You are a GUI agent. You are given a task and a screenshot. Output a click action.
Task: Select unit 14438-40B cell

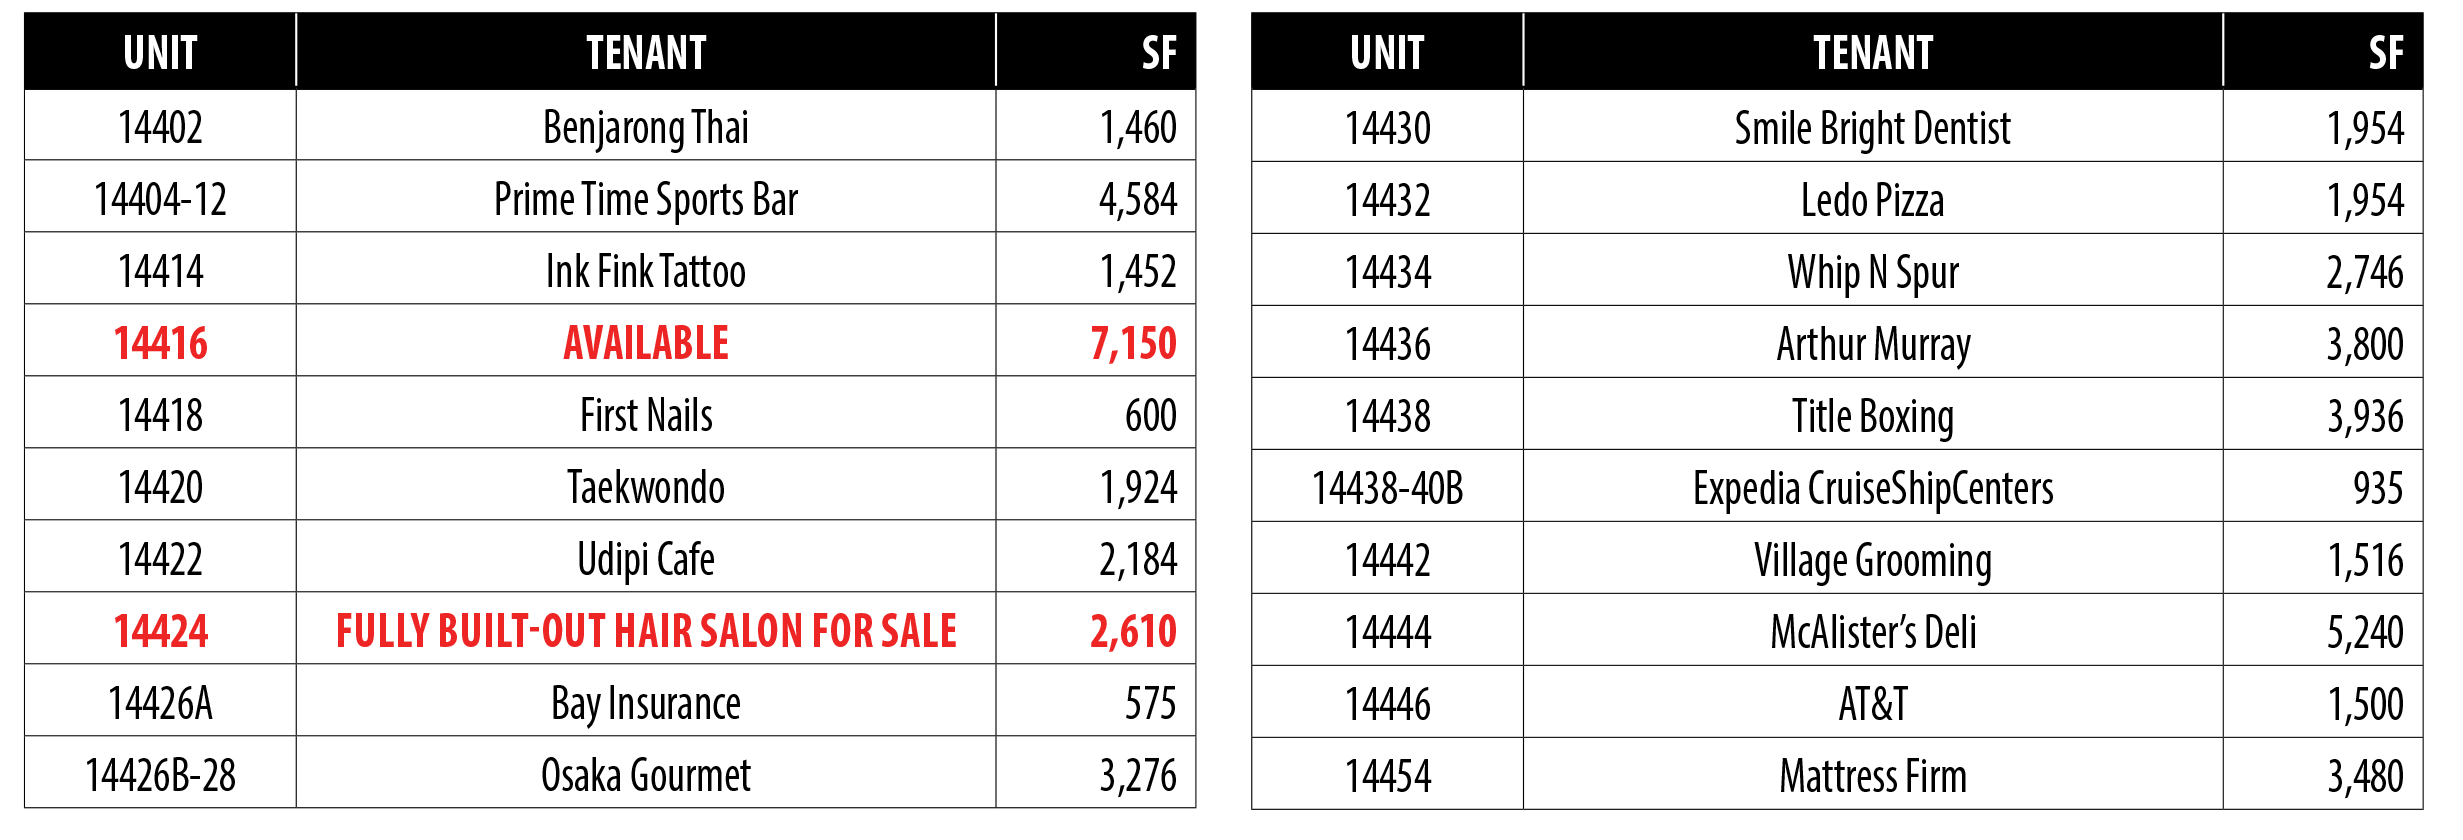(1387, 489)
